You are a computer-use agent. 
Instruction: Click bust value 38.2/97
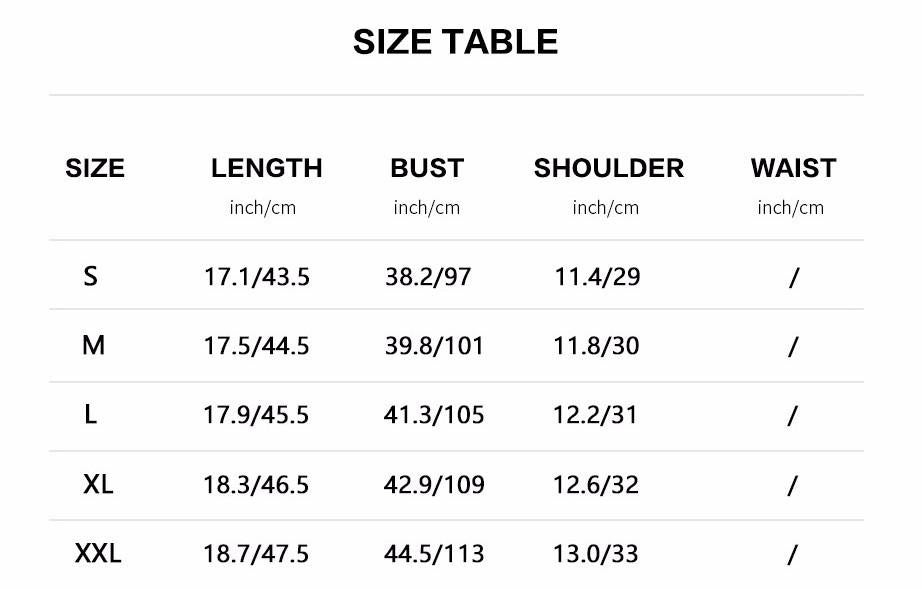tap(428, 277)
